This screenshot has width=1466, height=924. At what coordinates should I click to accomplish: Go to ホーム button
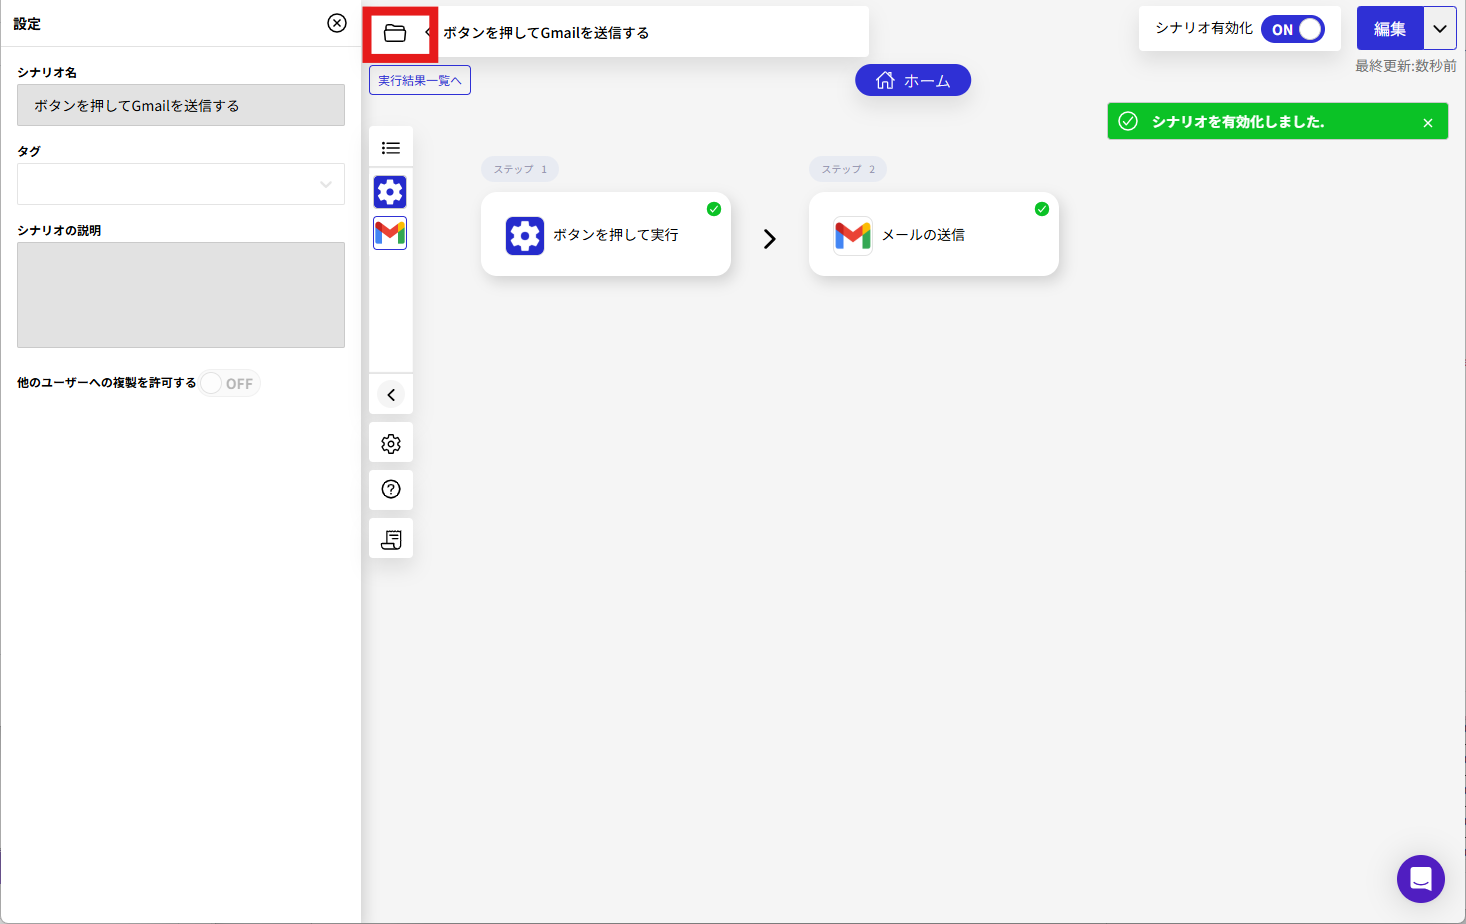[913, 80]
